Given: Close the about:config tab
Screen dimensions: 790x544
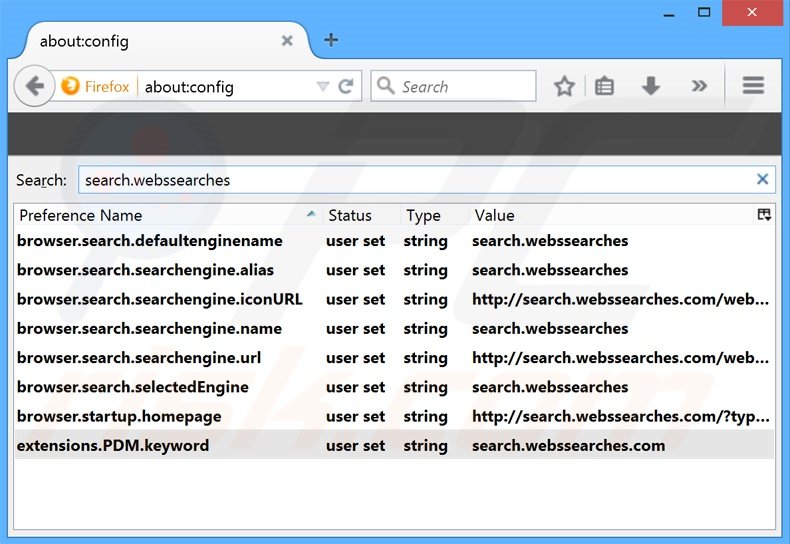Looking at the screenshot, I should point(287,40).
